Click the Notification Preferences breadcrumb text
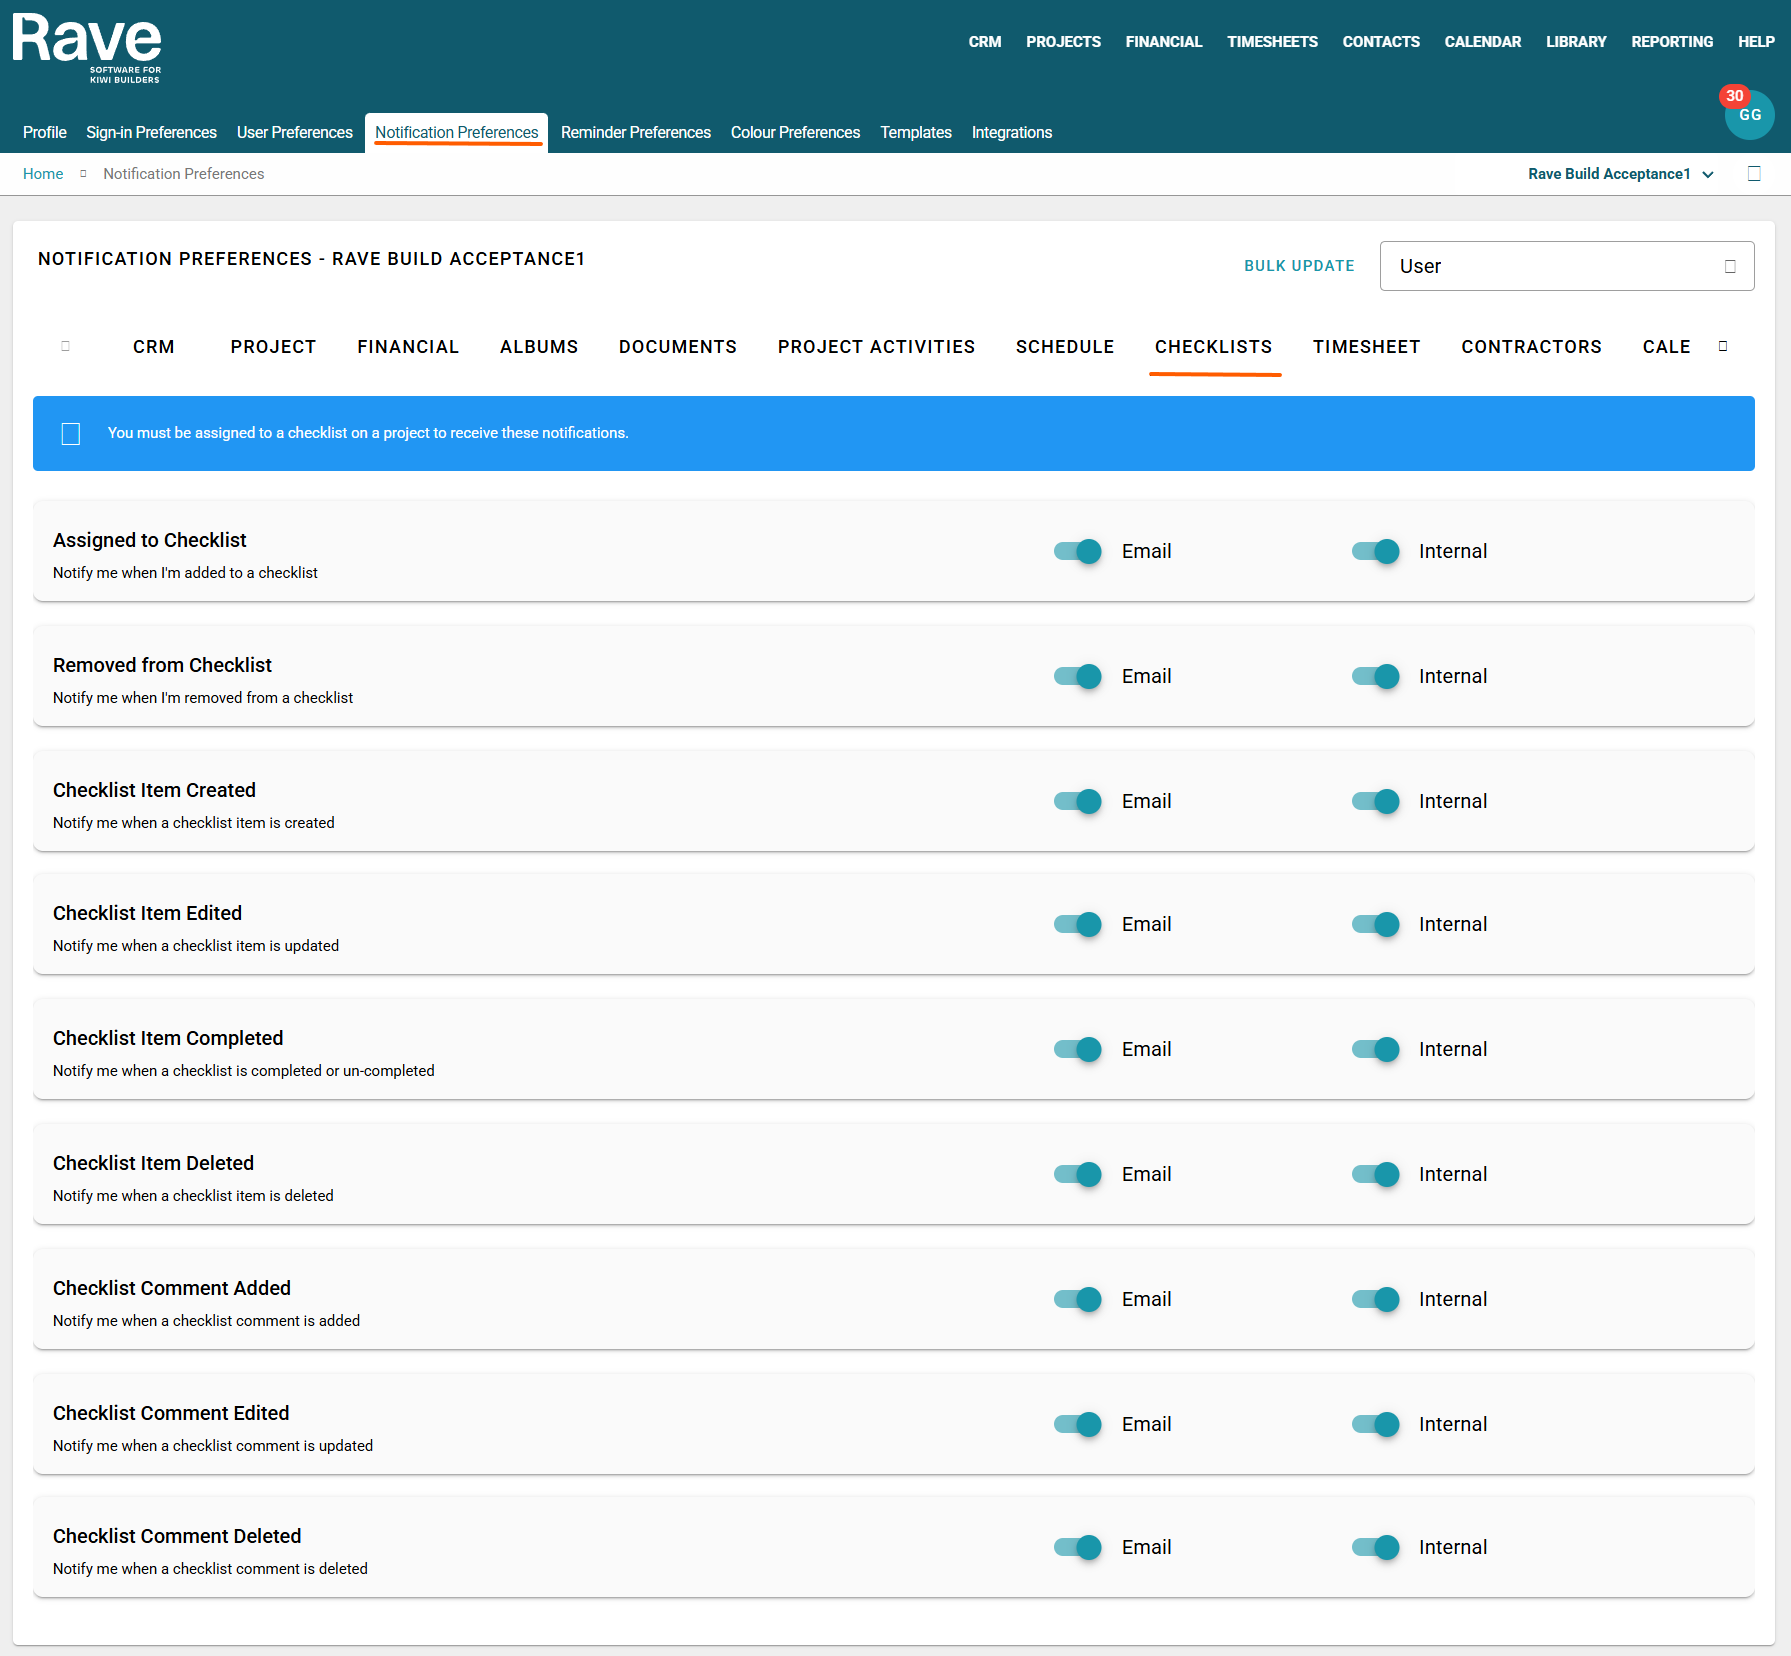Viewport: 1791px width, 1656px height. 184,174
